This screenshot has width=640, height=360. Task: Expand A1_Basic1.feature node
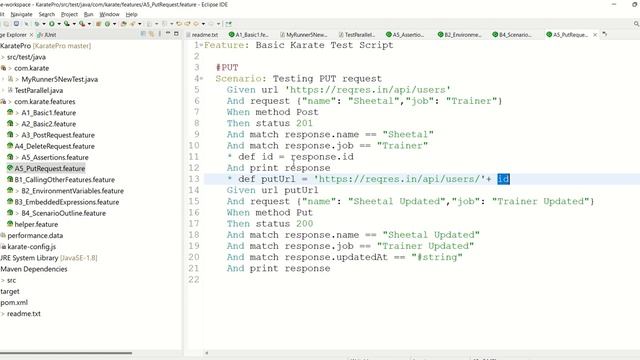pyautogui.click(x=17, y=113)
